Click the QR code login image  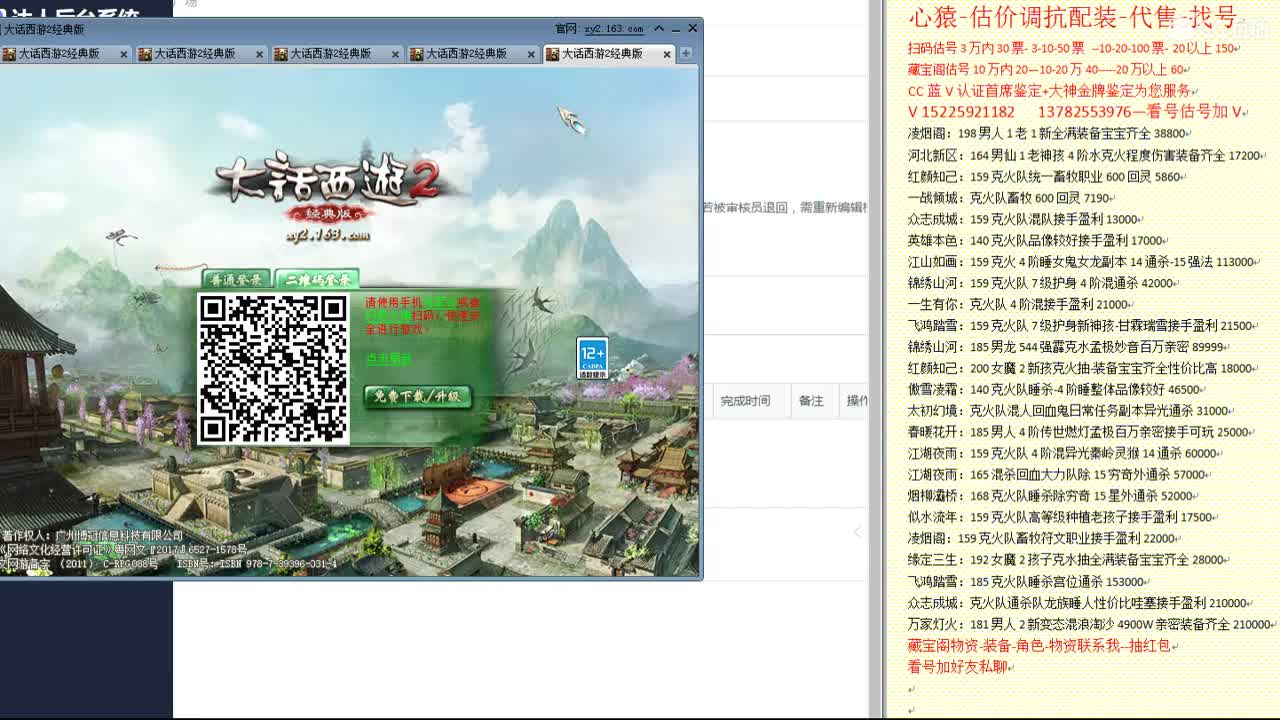pos(273,369)
